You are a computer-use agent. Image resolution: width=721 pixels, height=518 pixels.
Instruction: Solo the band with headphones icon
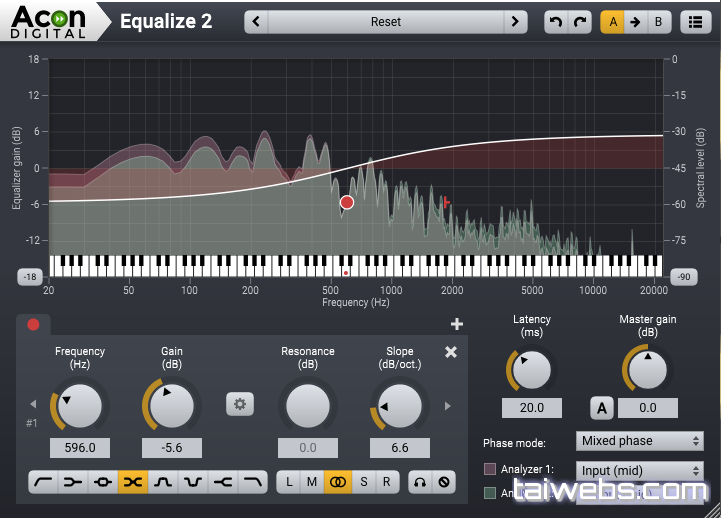[420, 482]
